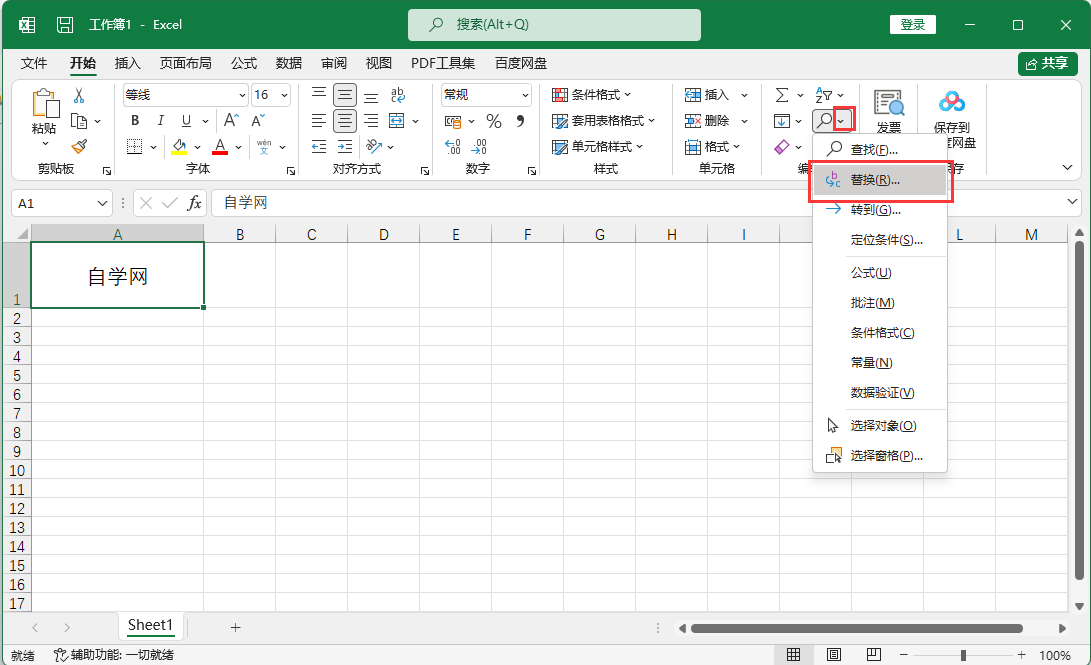Open the Name Box dropdown arrow
This screenshot has width=1091, height=665.
click(102, 203)
